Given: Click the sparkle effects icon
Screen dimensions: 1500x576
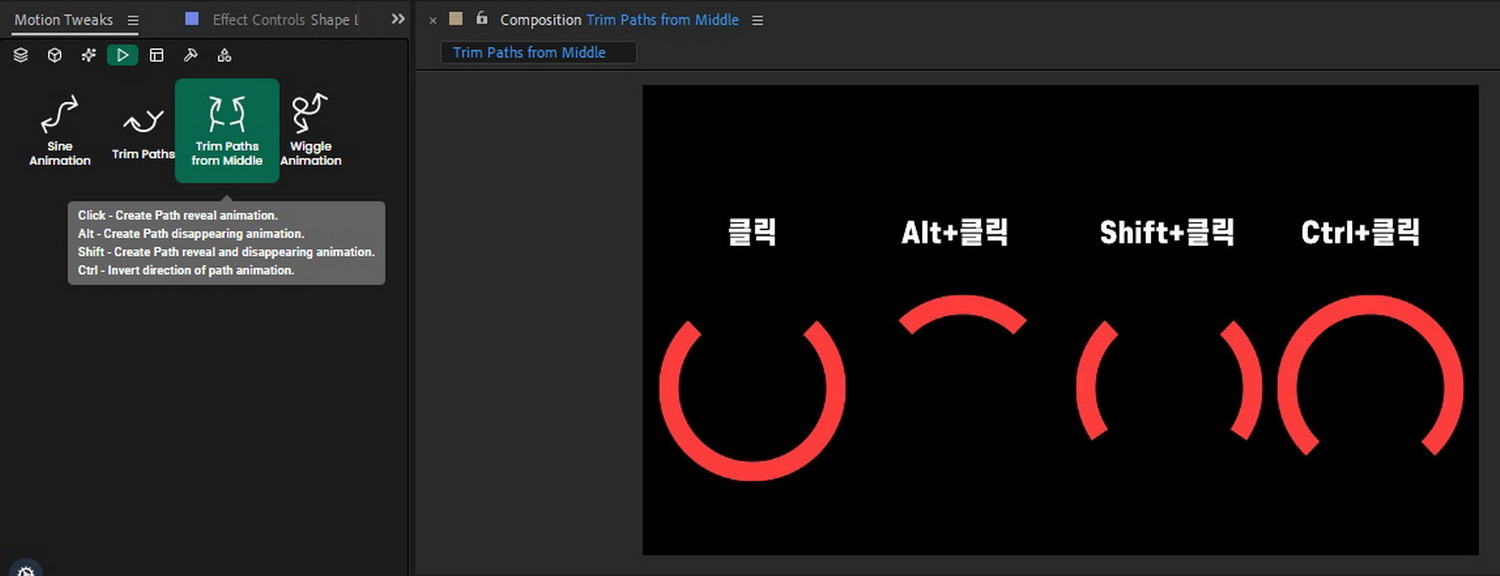Looking at the screenshot, I should click(88, 55).
